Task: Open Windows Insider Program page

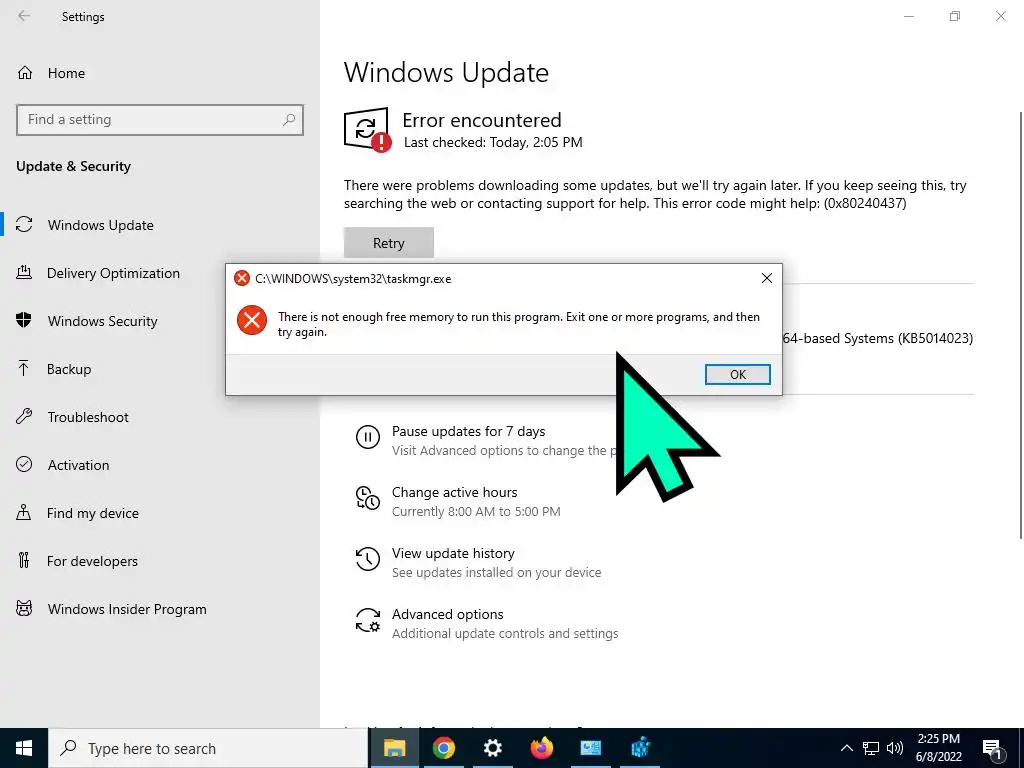Action: tap(127, 609)
